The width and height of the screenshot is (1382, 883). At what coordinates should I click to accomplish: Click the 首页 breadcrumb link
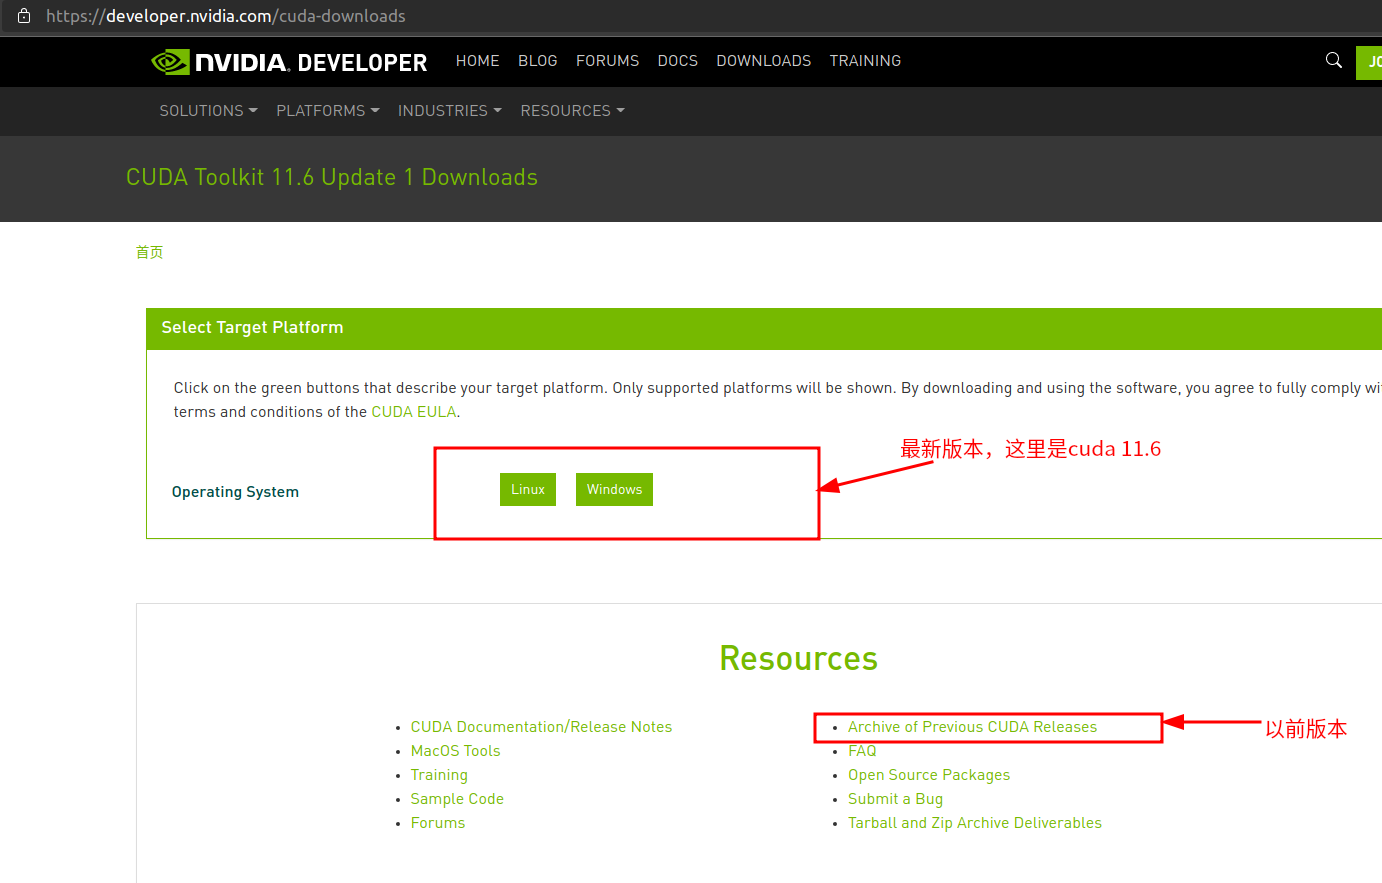149,252
